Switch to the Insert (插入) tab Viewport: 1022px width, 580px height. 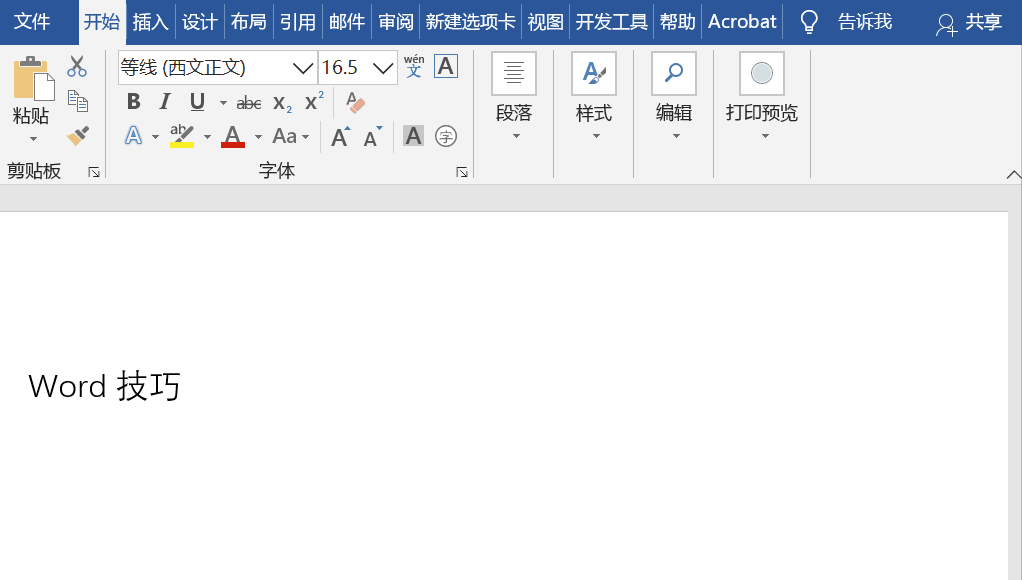coord(151,22)
